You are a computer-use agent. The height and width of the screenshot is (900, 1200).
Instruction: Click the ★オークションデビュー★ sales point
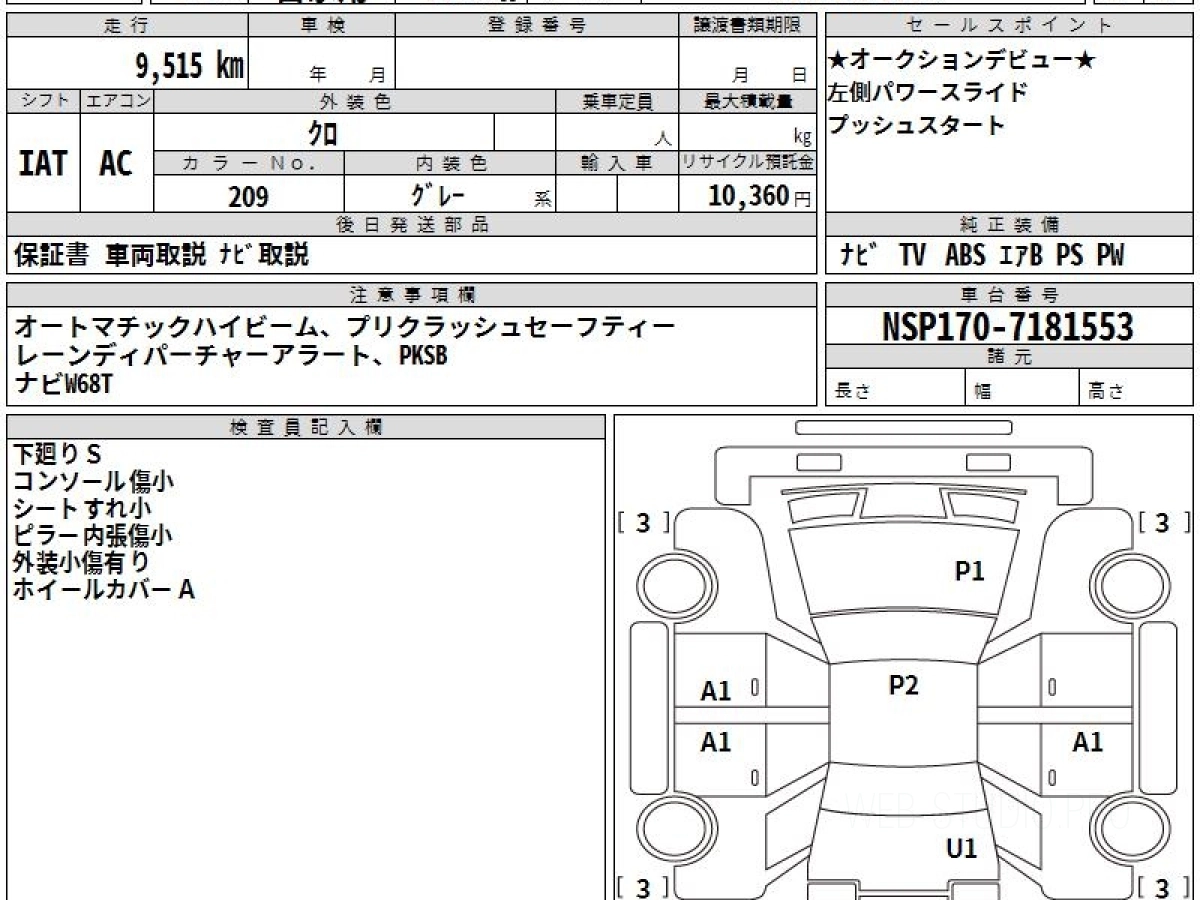pyautogui.click(x=962, y=61)
